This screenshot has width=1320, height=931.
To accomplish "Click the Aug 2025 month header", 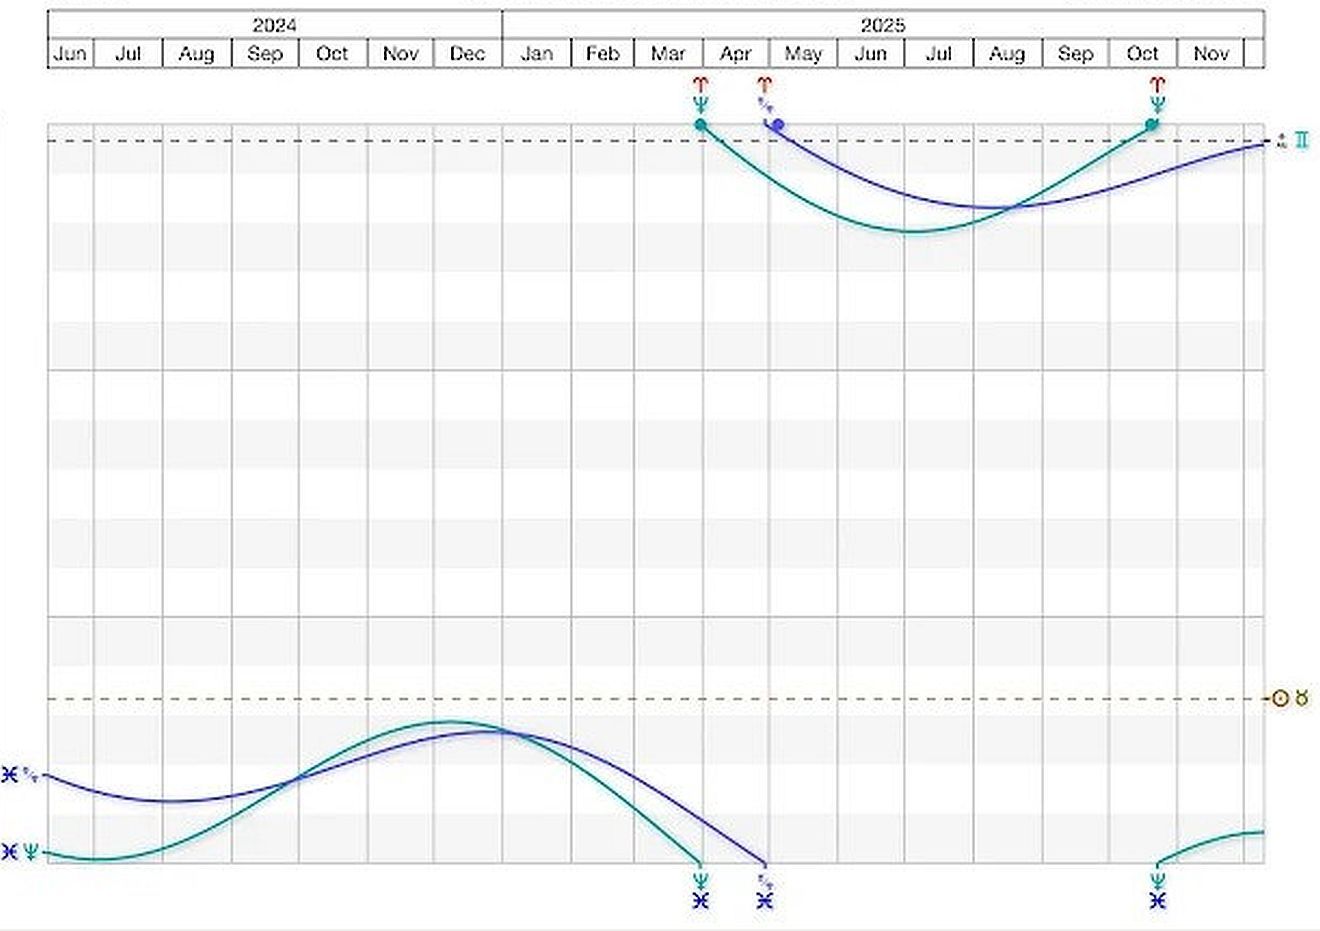I will tap(1008, 54).
